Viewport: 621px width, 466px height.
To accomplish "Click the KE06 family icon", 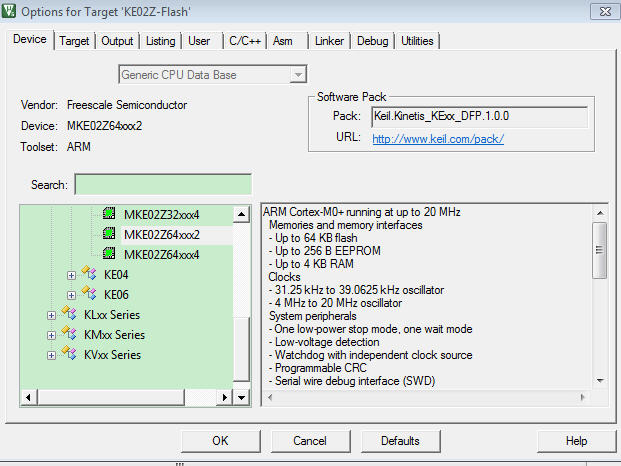I will [x=89, y=293].
